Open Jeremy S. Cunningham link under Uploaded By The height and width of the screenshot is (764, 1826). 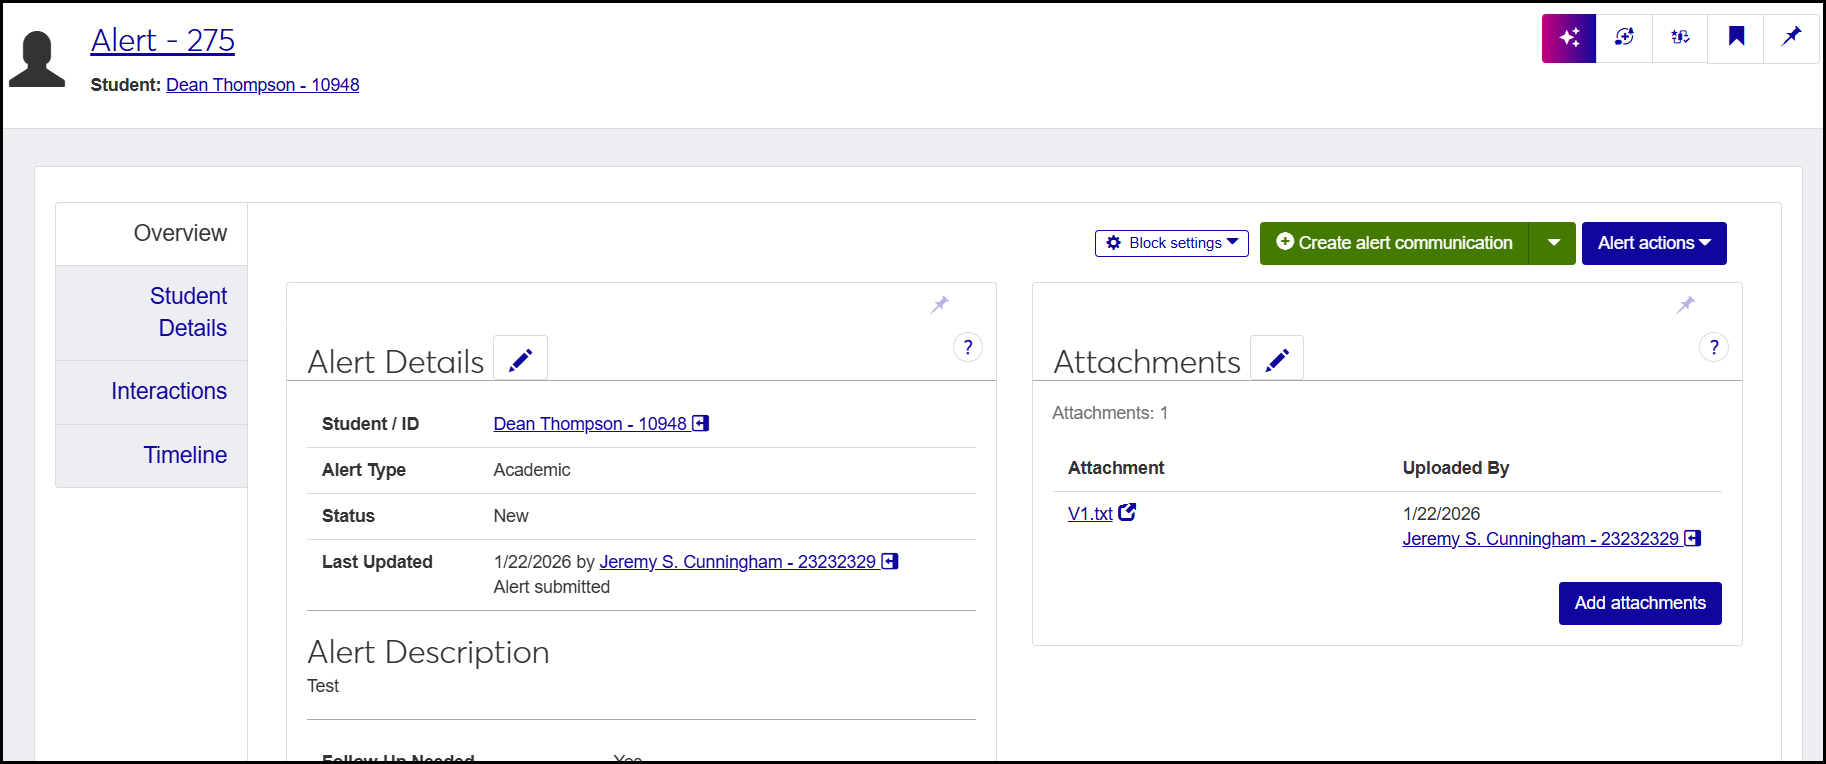click(1541, 539)
